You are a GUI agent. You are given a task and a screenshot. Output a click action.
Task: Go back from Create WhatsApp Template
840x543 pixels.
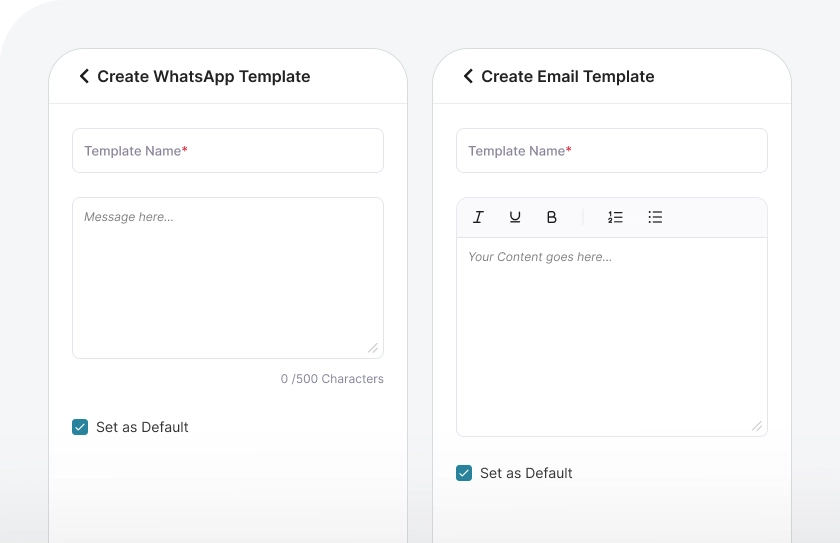click(x=84, y=76)
